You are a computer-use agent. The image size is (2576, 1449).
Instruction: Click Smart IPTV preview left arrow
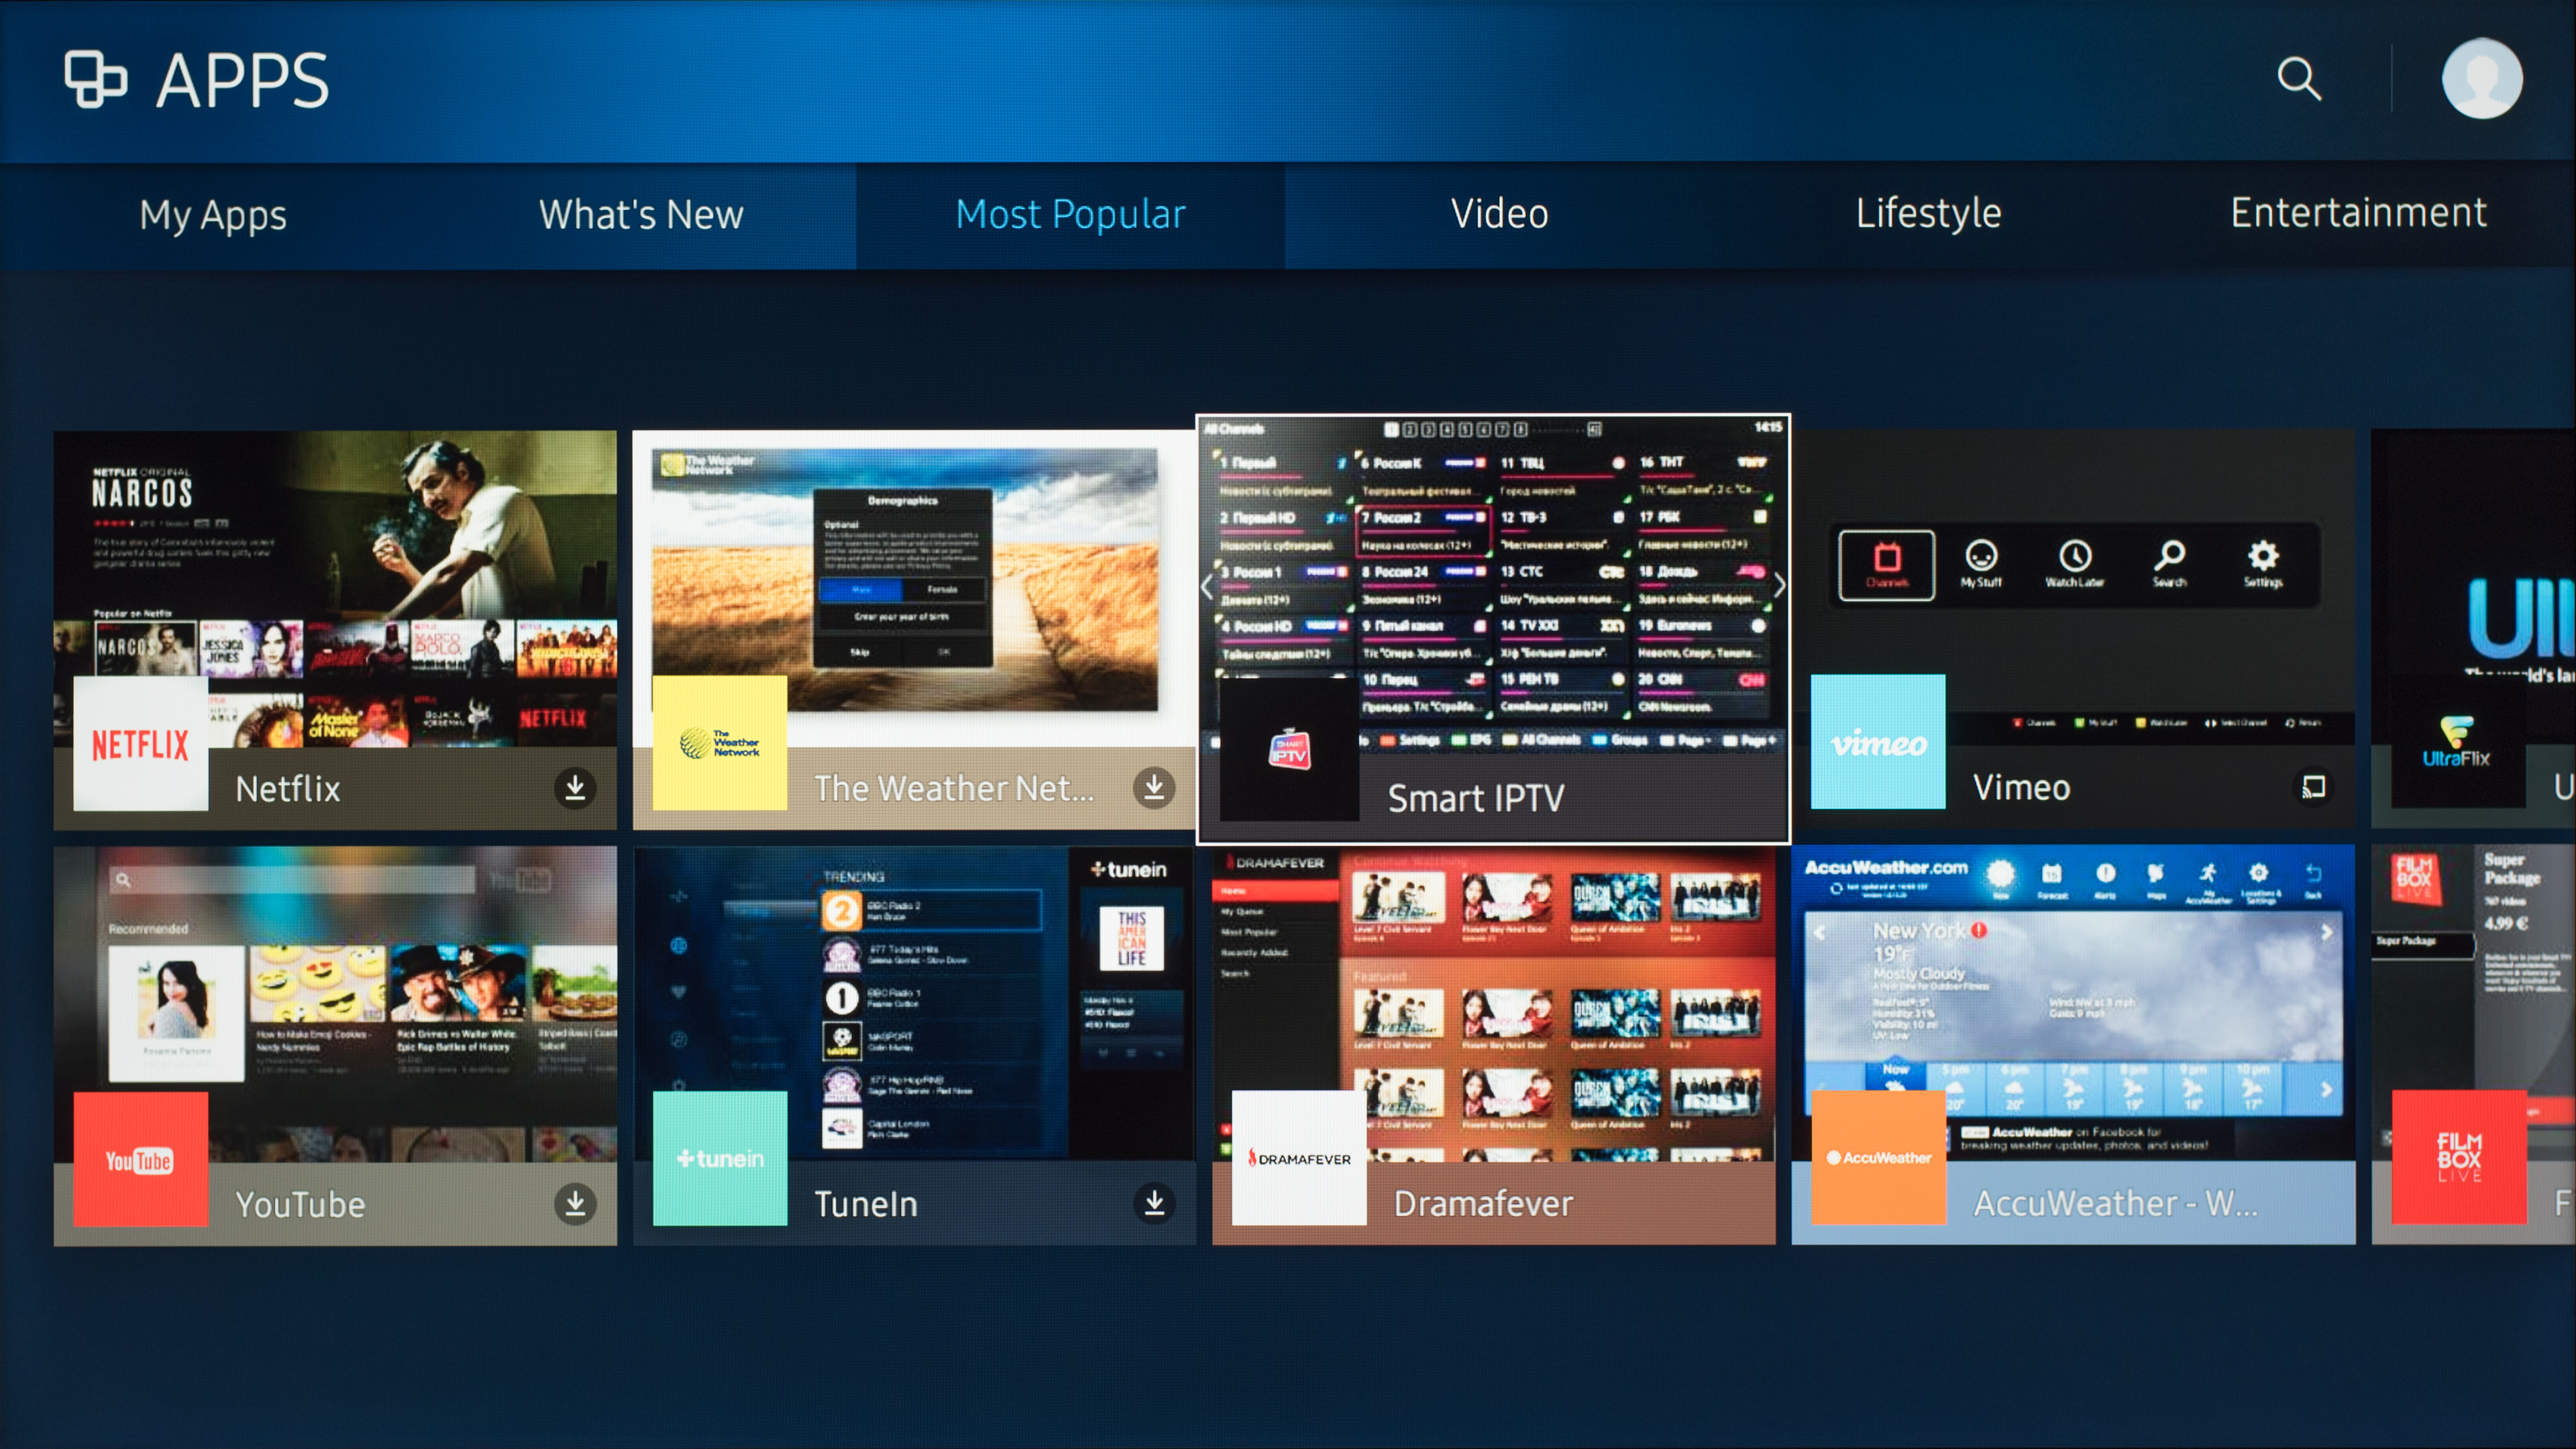(1207, 586)
